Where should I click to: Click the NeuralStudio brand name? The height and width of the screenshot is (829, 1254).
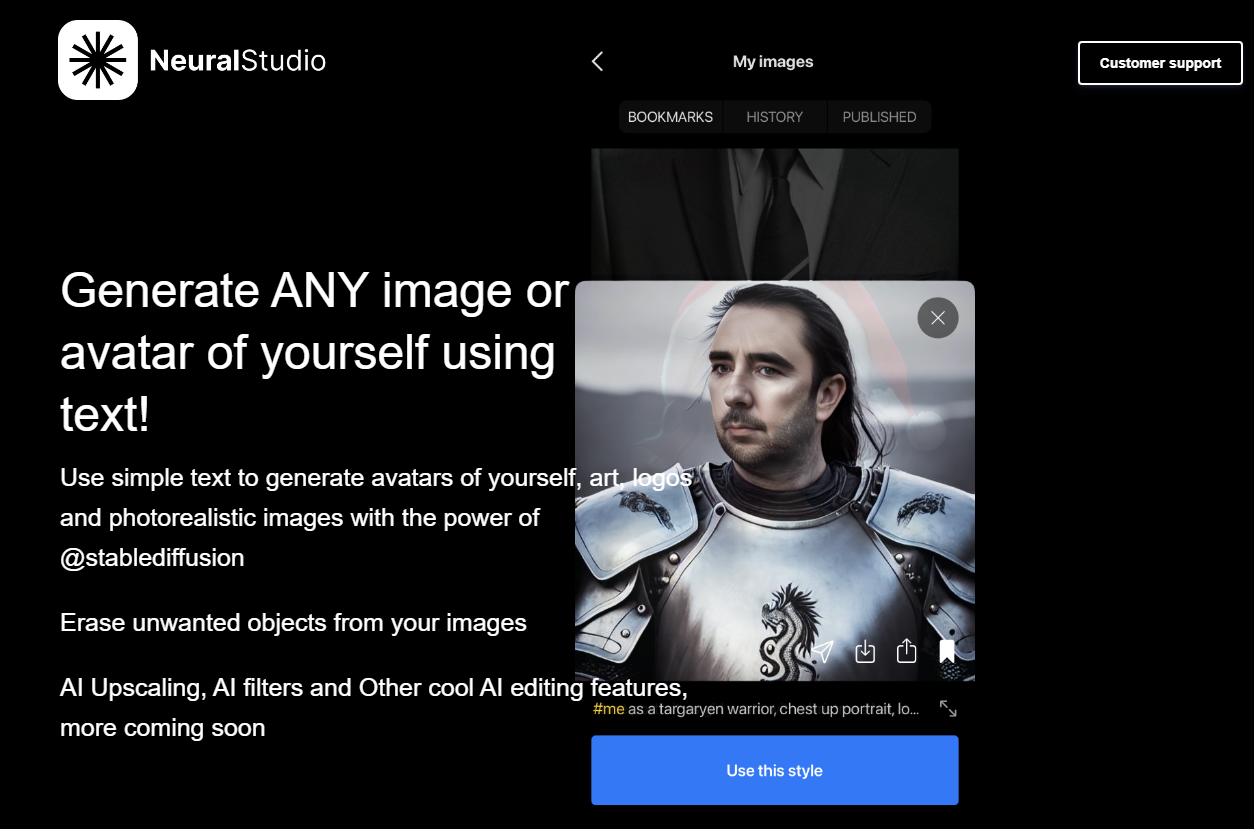pyautogui.click(x=238, y=61)
